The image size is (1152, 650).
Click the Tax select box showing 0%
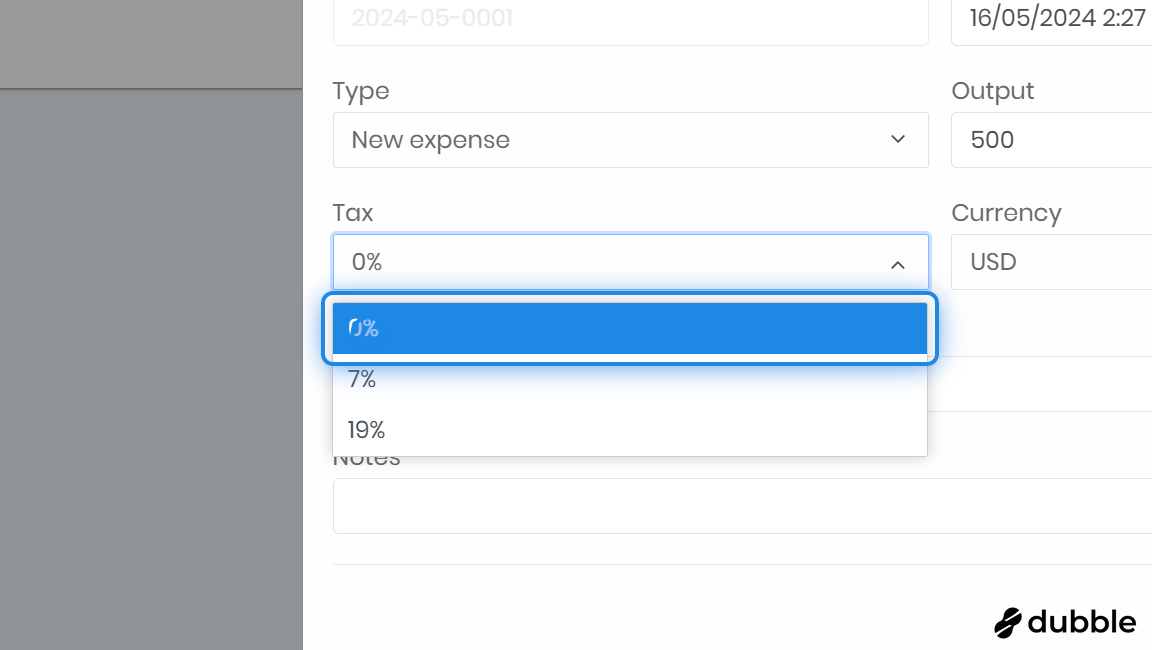[610, 262]
